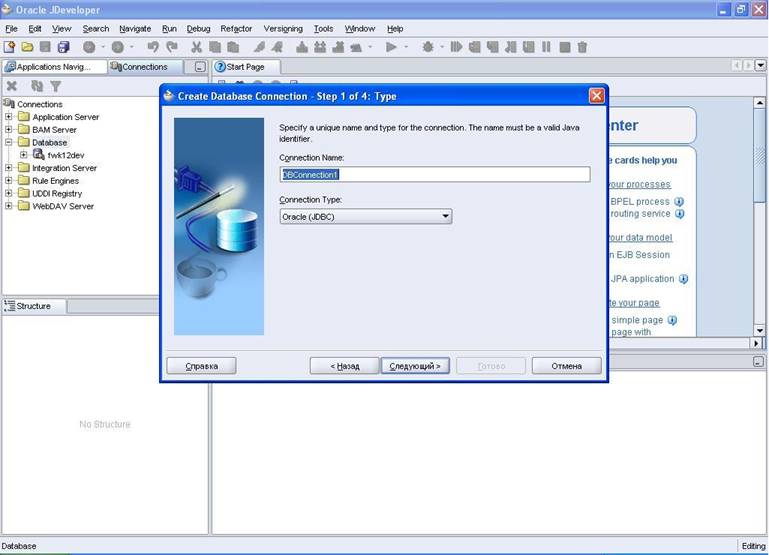
Task: Click the Connection Name input field
Action: point(435,174)
